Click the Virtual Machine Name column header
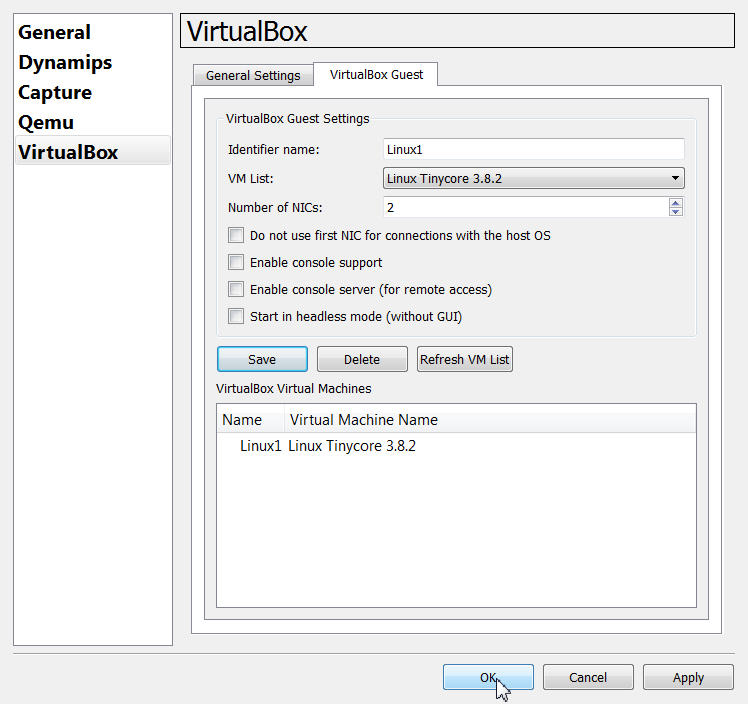The width and height of the screenshot is (748, 704). pyautogui.click(x=490, y=420)
